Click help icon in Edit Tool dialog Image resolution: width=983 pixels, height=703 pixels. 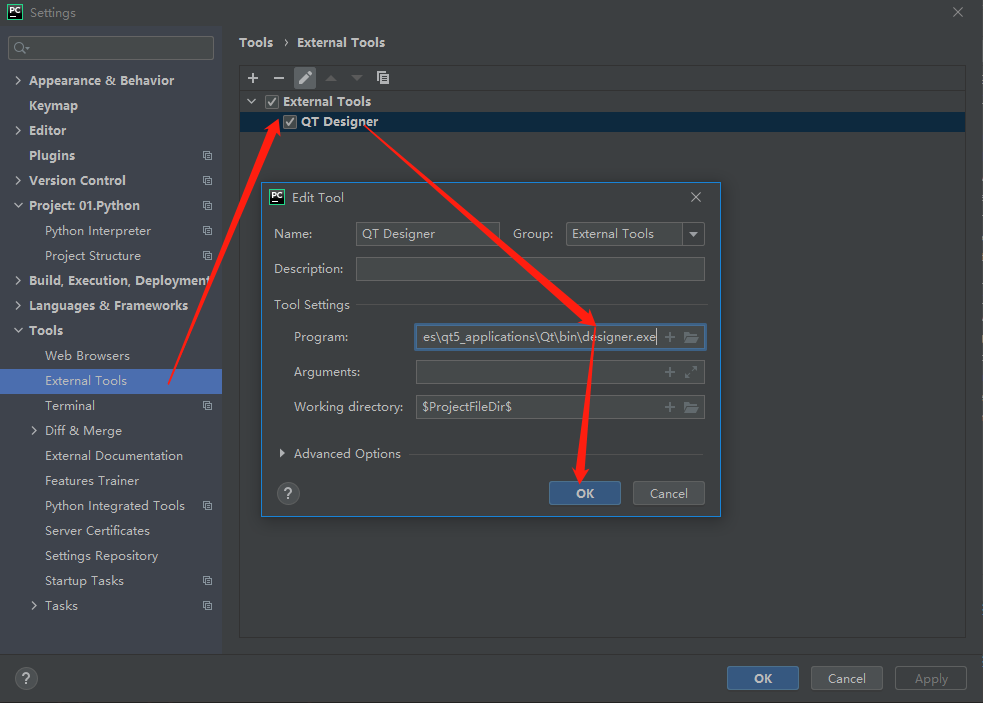click(288, 493)
